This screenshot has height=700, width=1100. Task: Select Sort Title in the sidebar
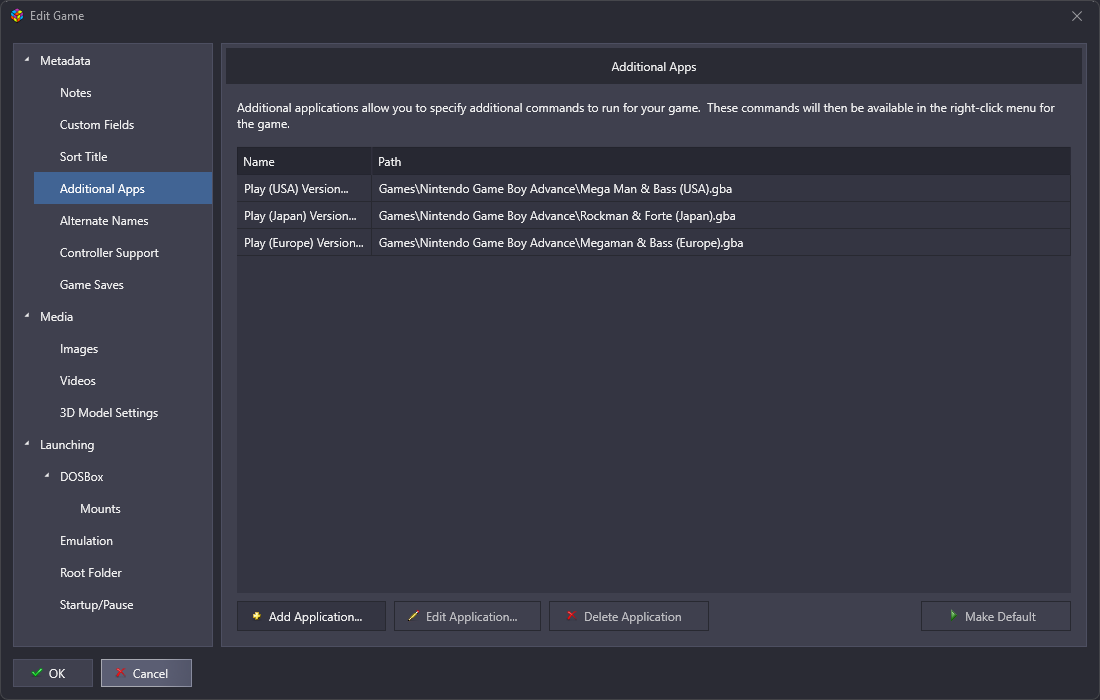[83, 156]
